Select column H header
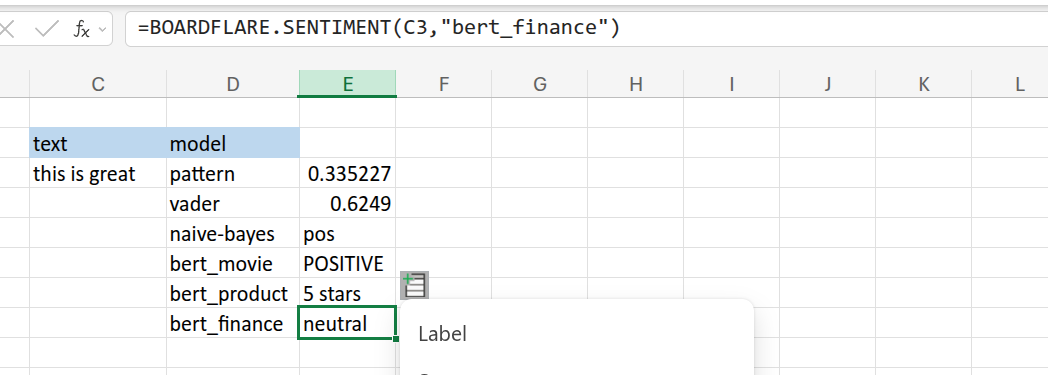The height and width of the screenshot is (375, 1048). pos(636,84)
